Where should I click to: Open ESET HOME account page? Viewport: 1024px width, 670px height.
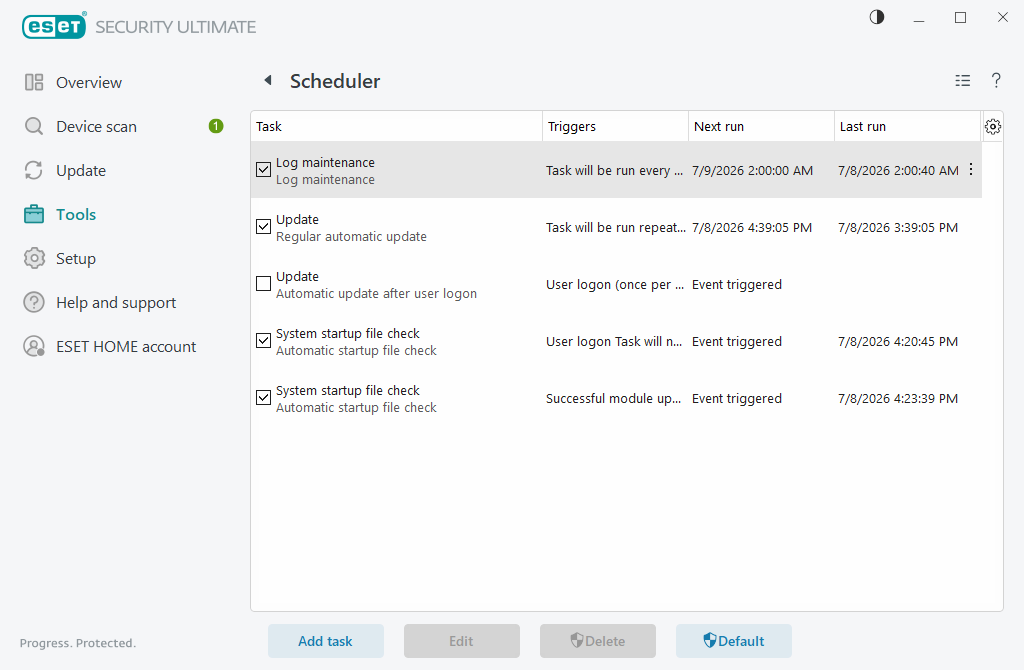[x=125, y=347]
